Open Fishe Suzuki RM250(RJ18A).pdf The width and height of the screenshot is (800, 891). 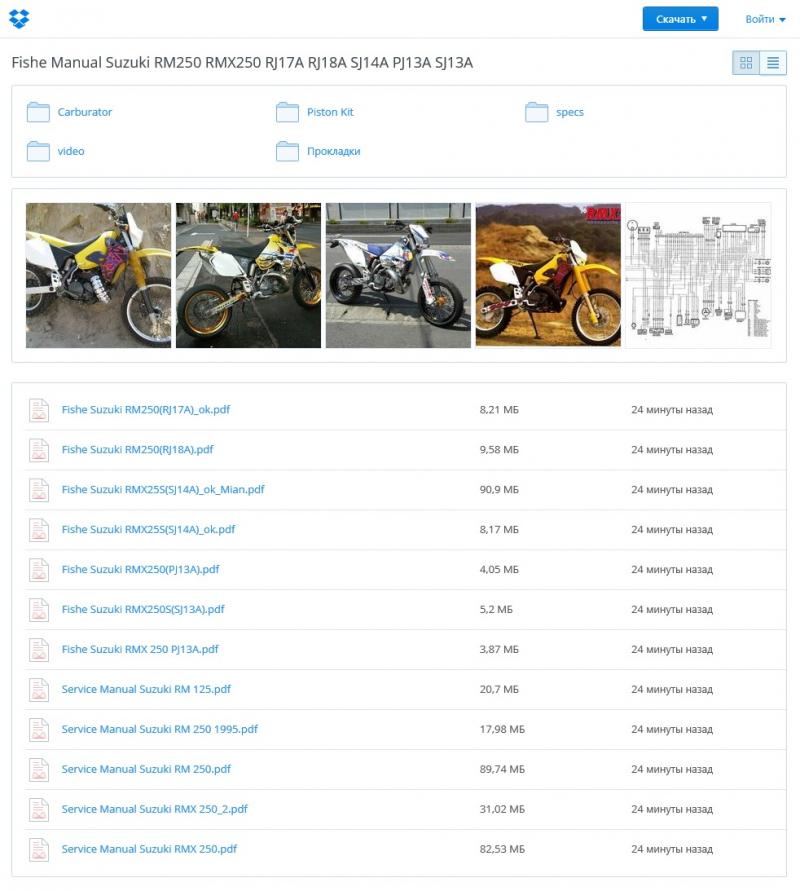point(138,449)
